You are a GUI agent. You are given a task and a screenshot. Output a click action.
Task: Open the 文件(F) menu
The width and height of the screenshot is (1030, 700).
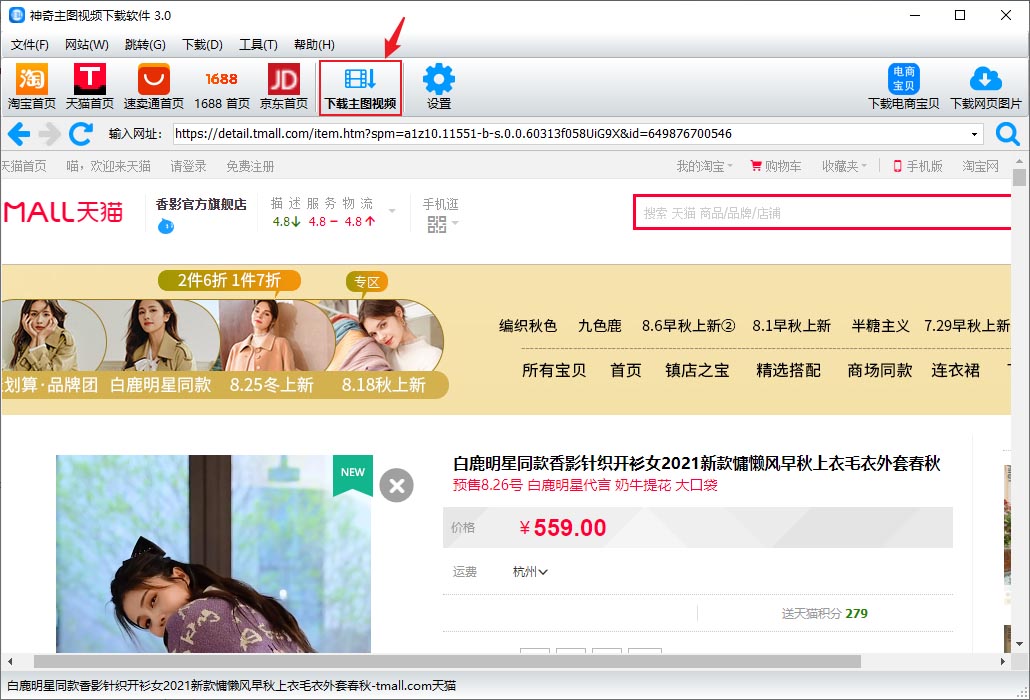coord(30,45)
